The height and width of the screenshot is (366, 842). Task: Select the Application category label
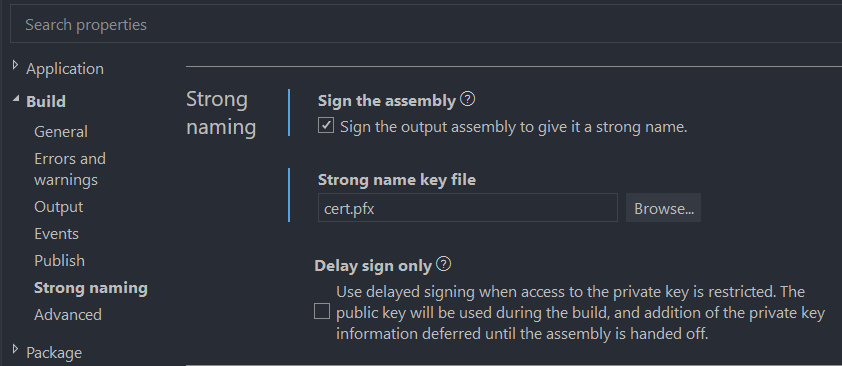pyautogui.click(x=65, y=69)
